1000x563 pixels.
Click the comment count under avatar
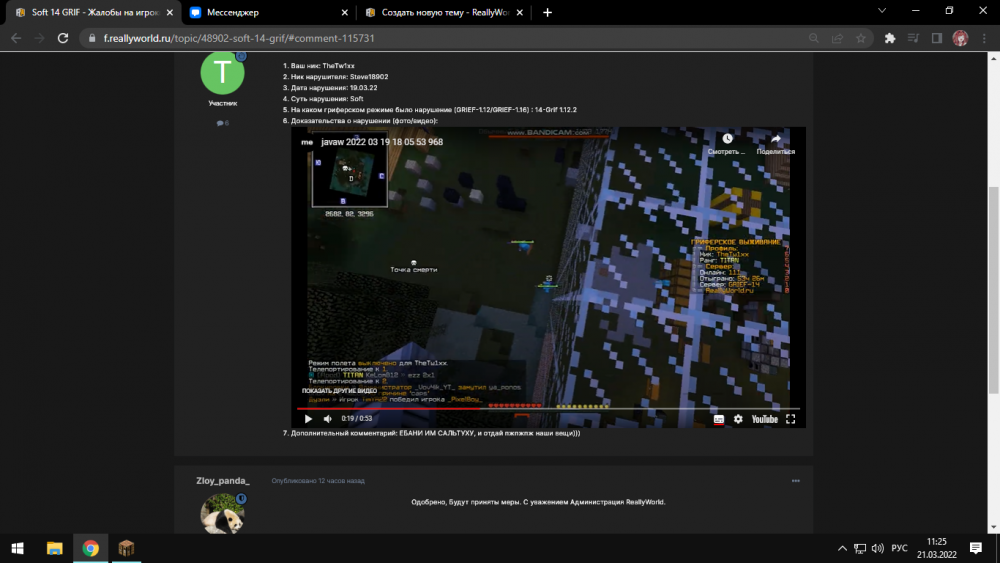point(223,123)
